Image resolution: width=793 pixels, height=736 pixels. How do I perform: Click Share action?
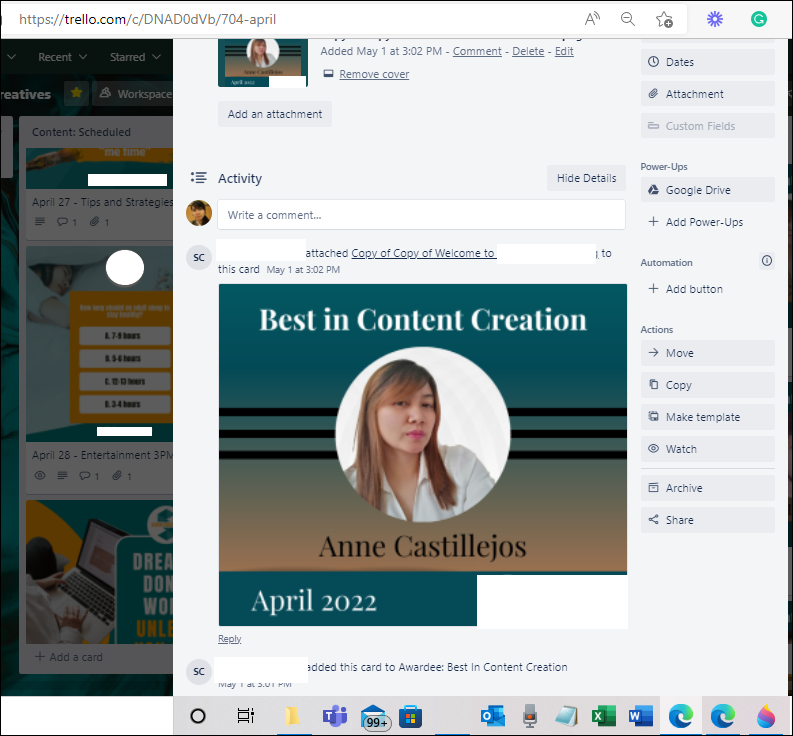(x=708, y=519)
